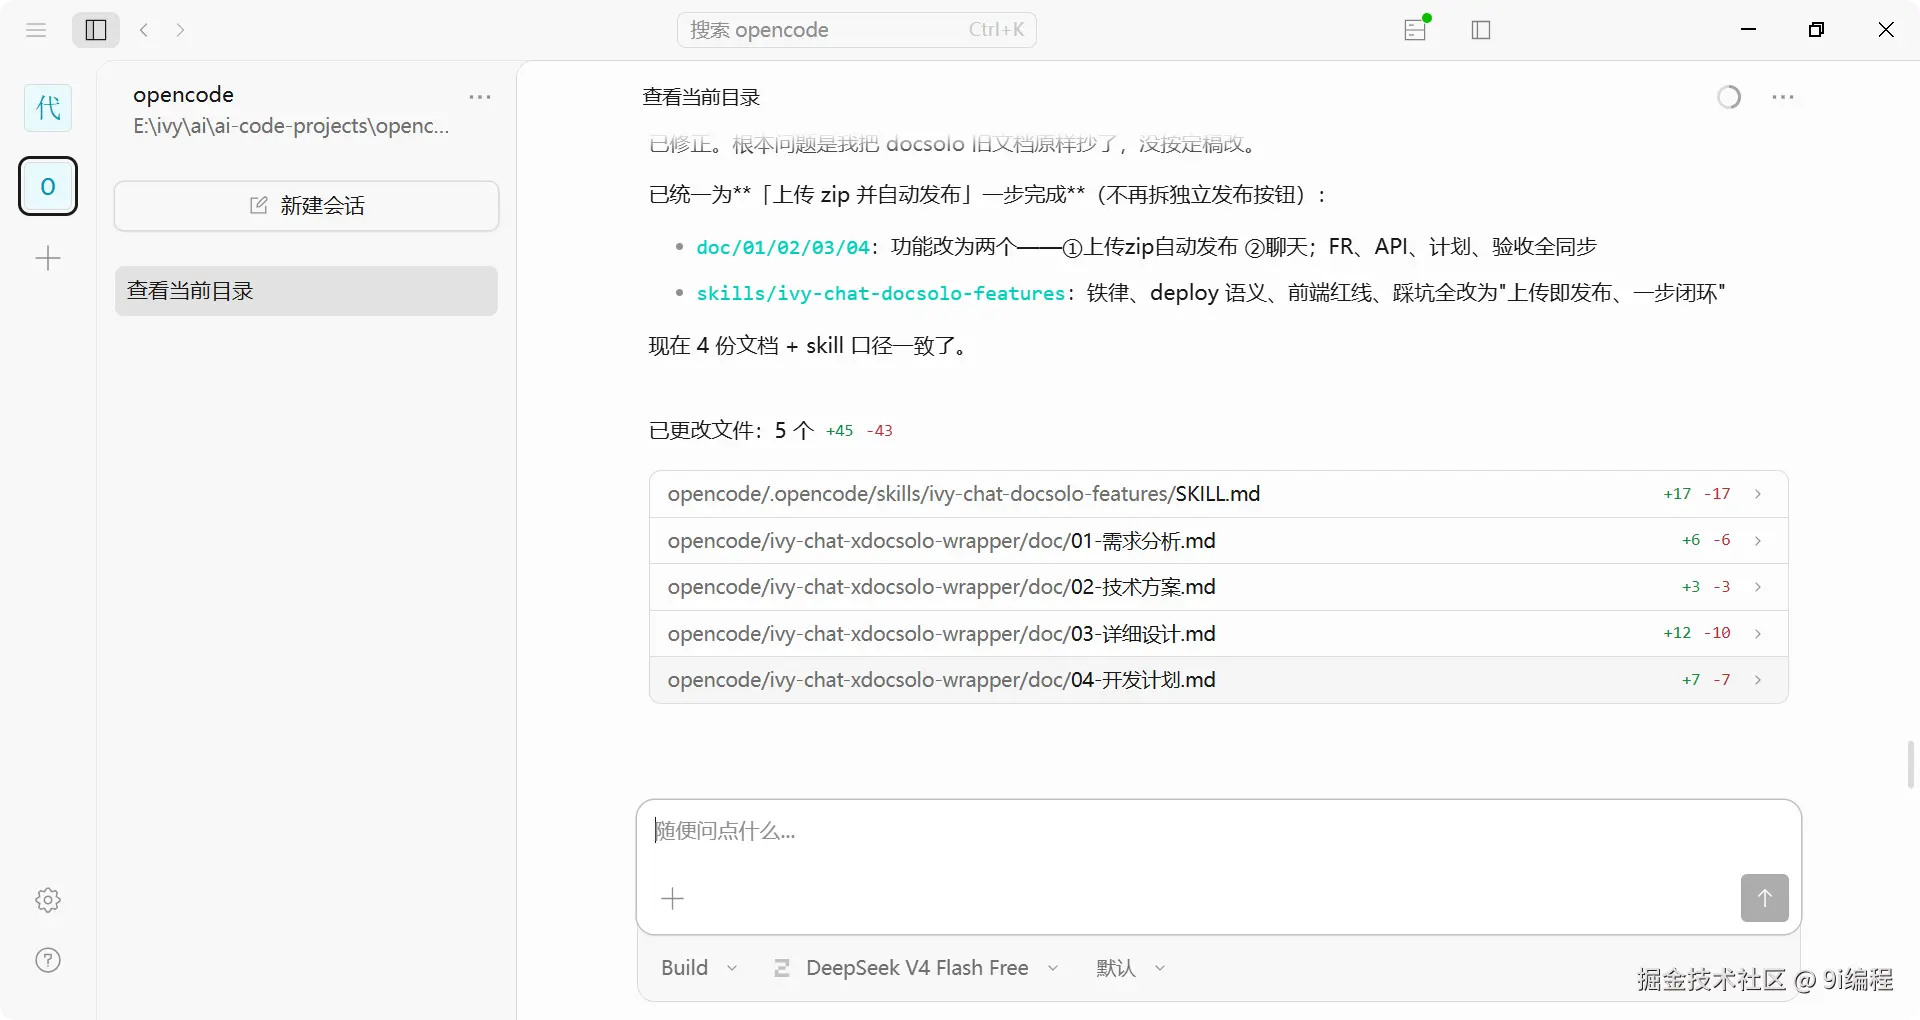Select the O project avatar

pos(48,186)
